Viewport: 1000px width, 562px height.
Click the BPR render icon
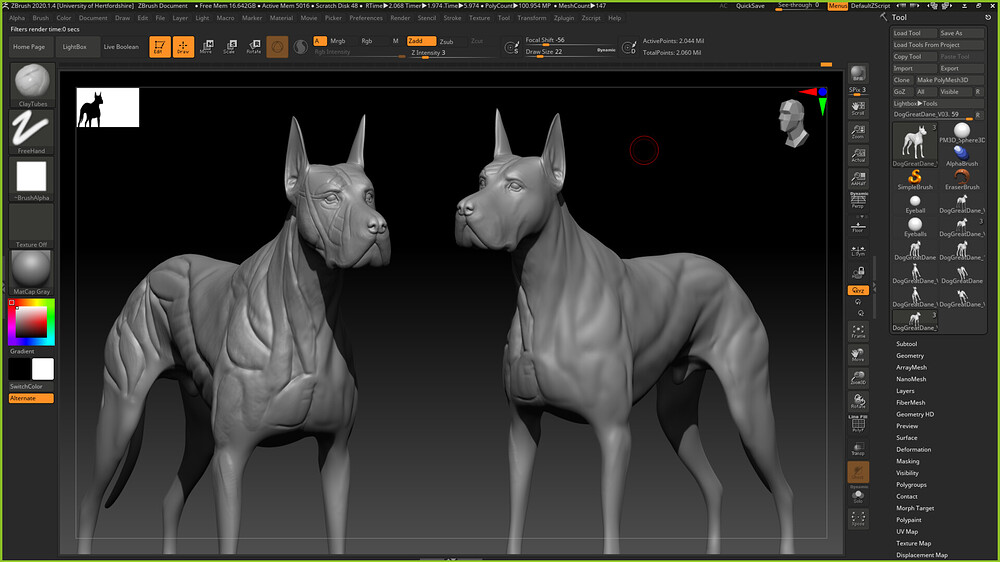click(858, 74)
